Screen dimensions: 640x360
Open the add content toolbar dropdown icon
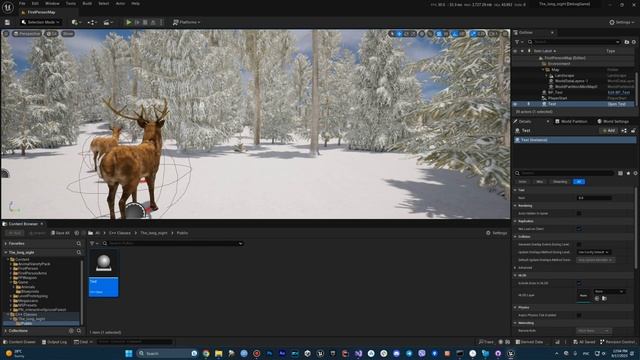pos(75,22)
